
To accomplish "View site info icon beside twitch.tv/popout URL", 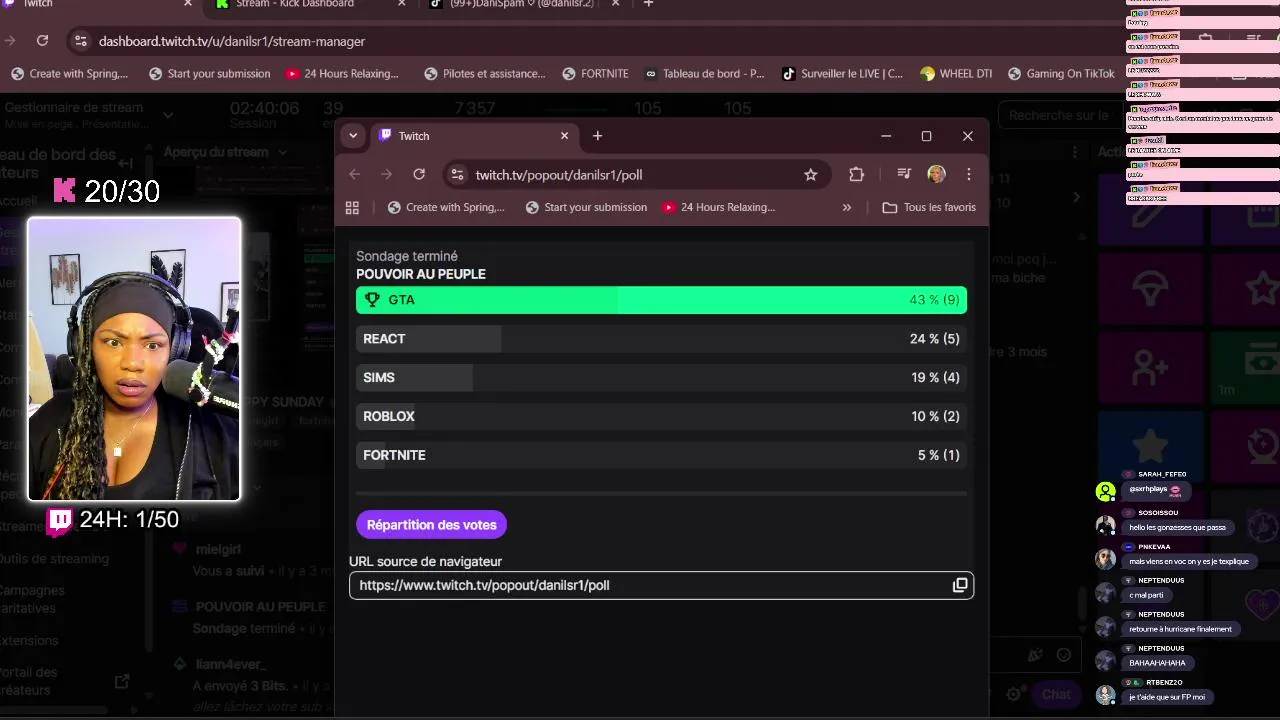I will (457, 174).
